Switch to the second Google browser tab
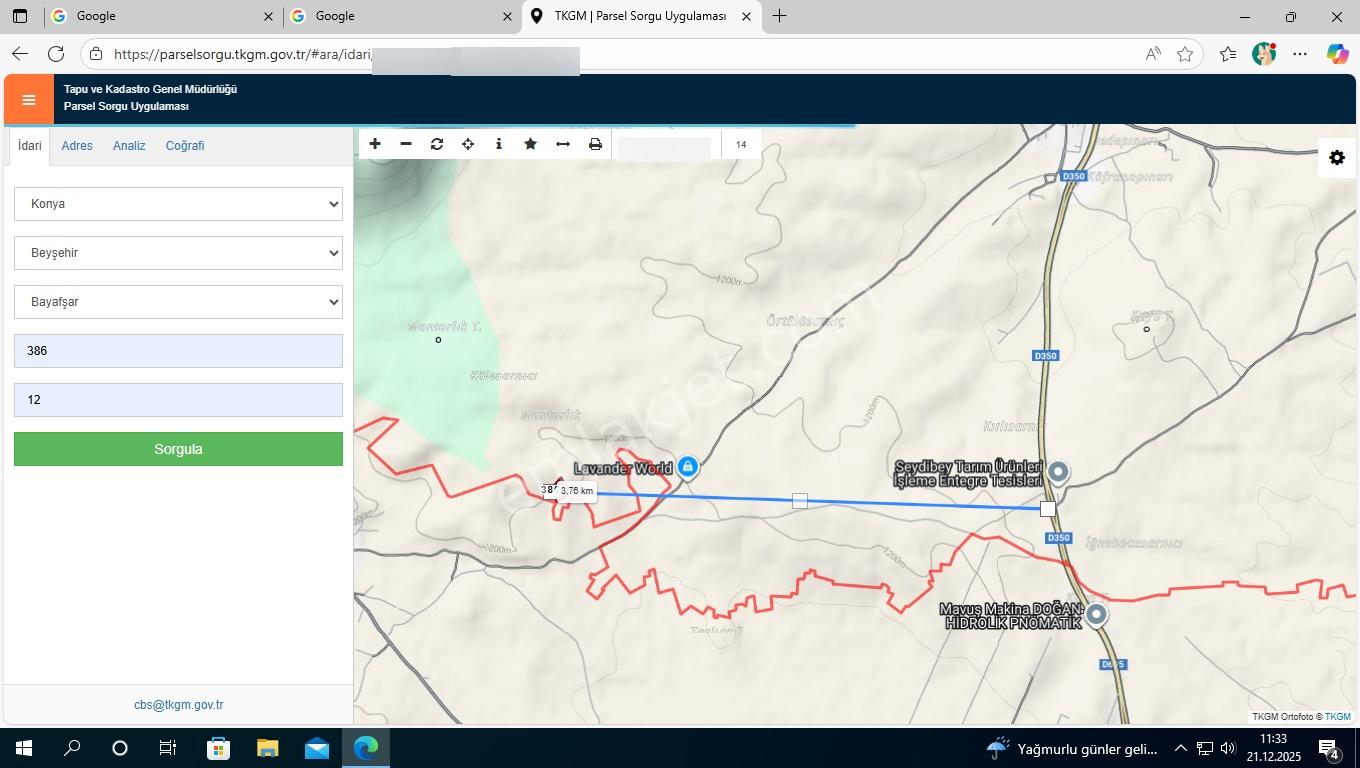 (401, 16)
